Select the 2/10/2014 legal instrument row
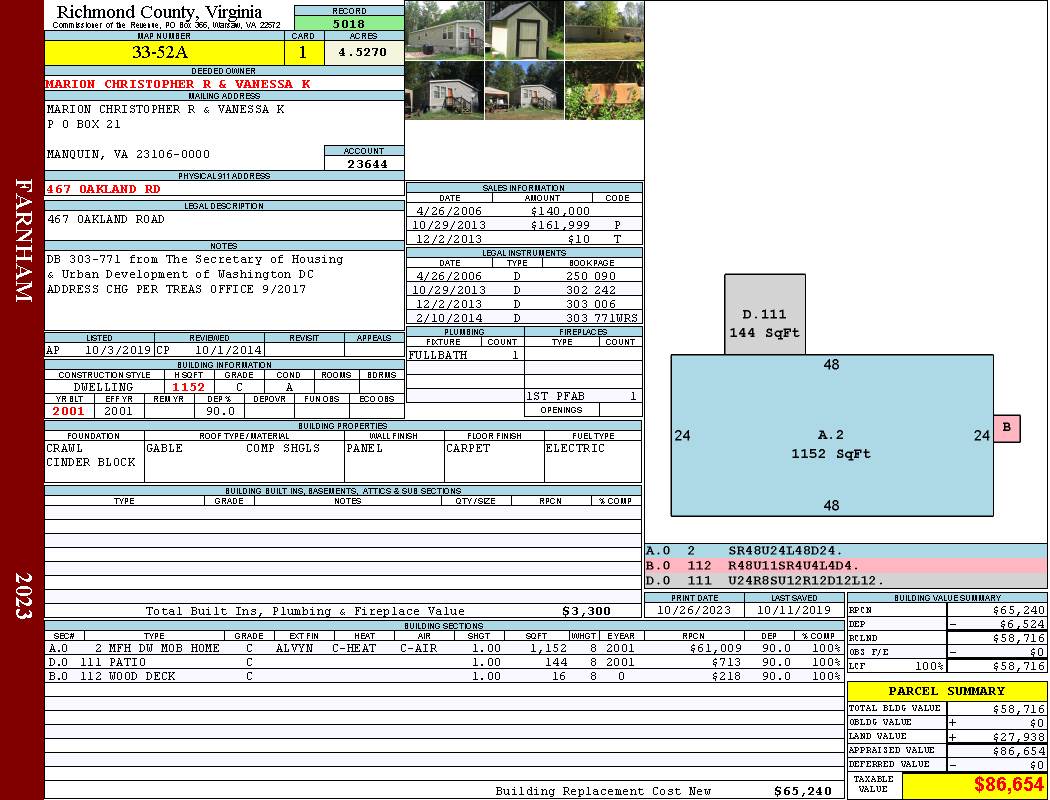Screen dimensions: 1050x800 coord(524,318)
